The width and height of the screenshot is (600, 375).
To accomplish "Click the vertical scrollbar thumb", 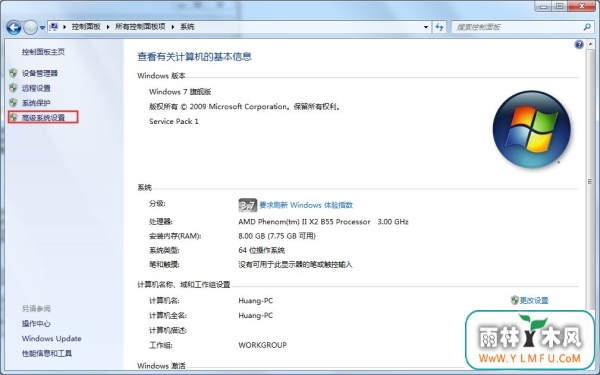I will [x=590, y=181].
